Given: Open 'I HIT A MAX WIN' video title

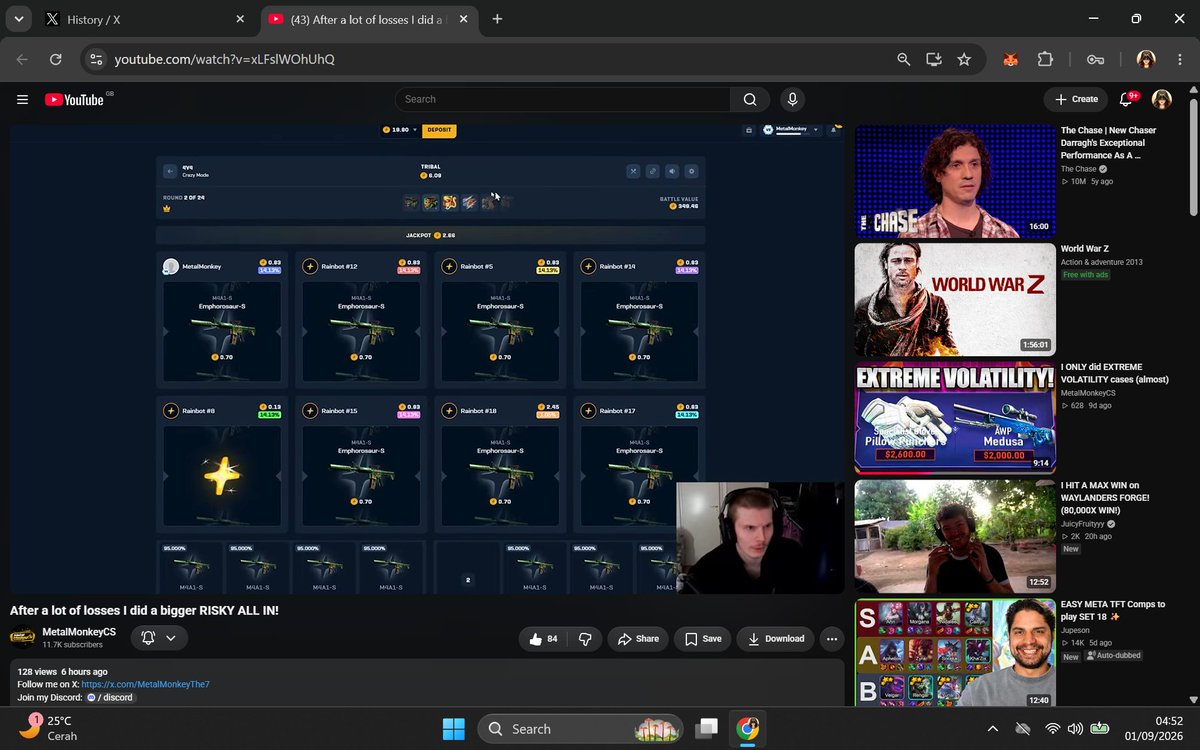Looking at the screenshot, I should (x=1105, y=497).
